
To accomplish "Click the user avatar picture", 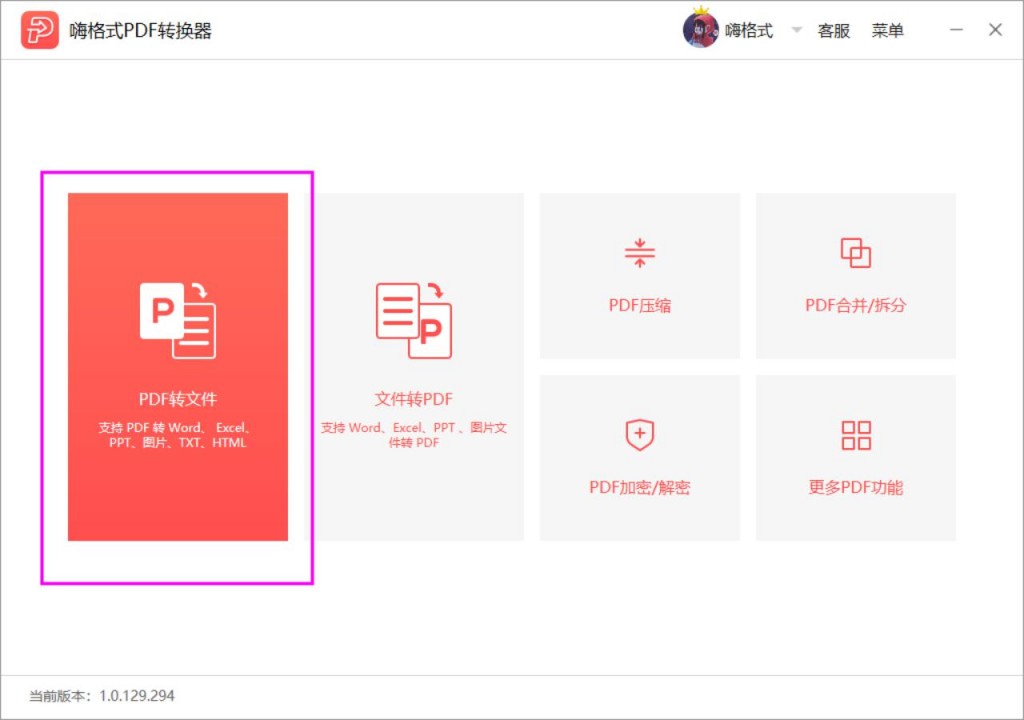I will pyautogui.click(x=700, y=30).
